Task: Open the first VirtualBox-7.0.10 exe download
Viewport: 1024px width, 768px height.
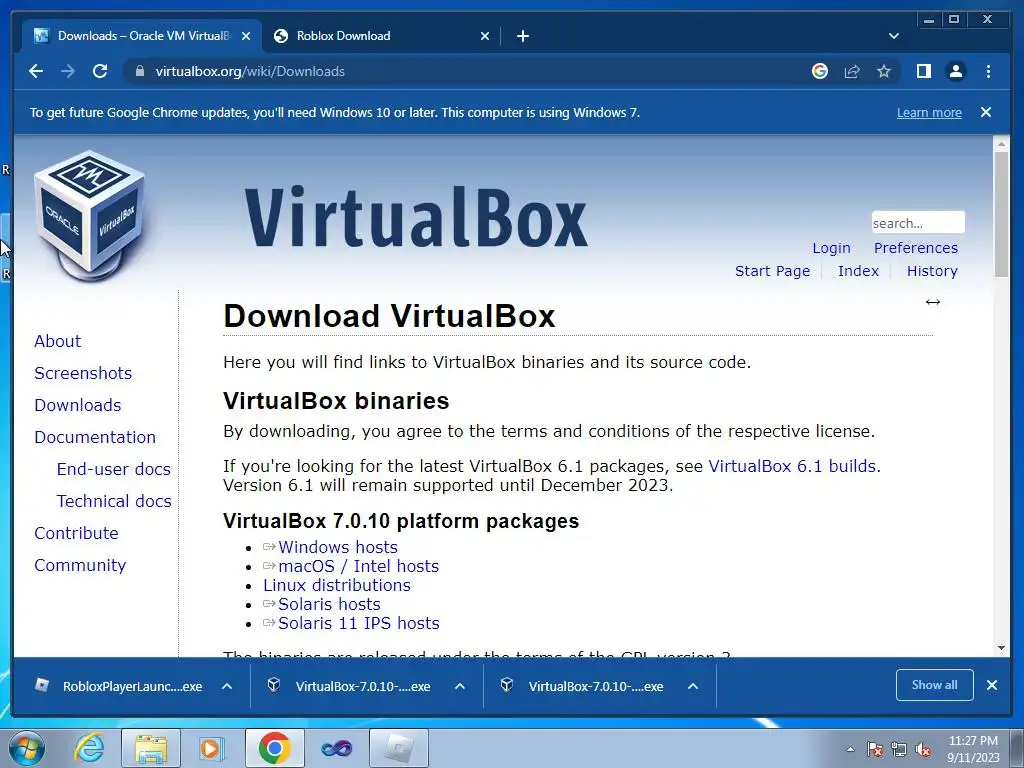Action: tap(353, 686)
